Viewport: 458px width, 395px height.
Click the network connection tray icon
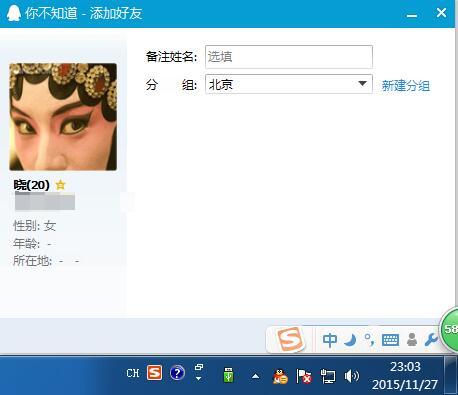(x=328, y=376)
